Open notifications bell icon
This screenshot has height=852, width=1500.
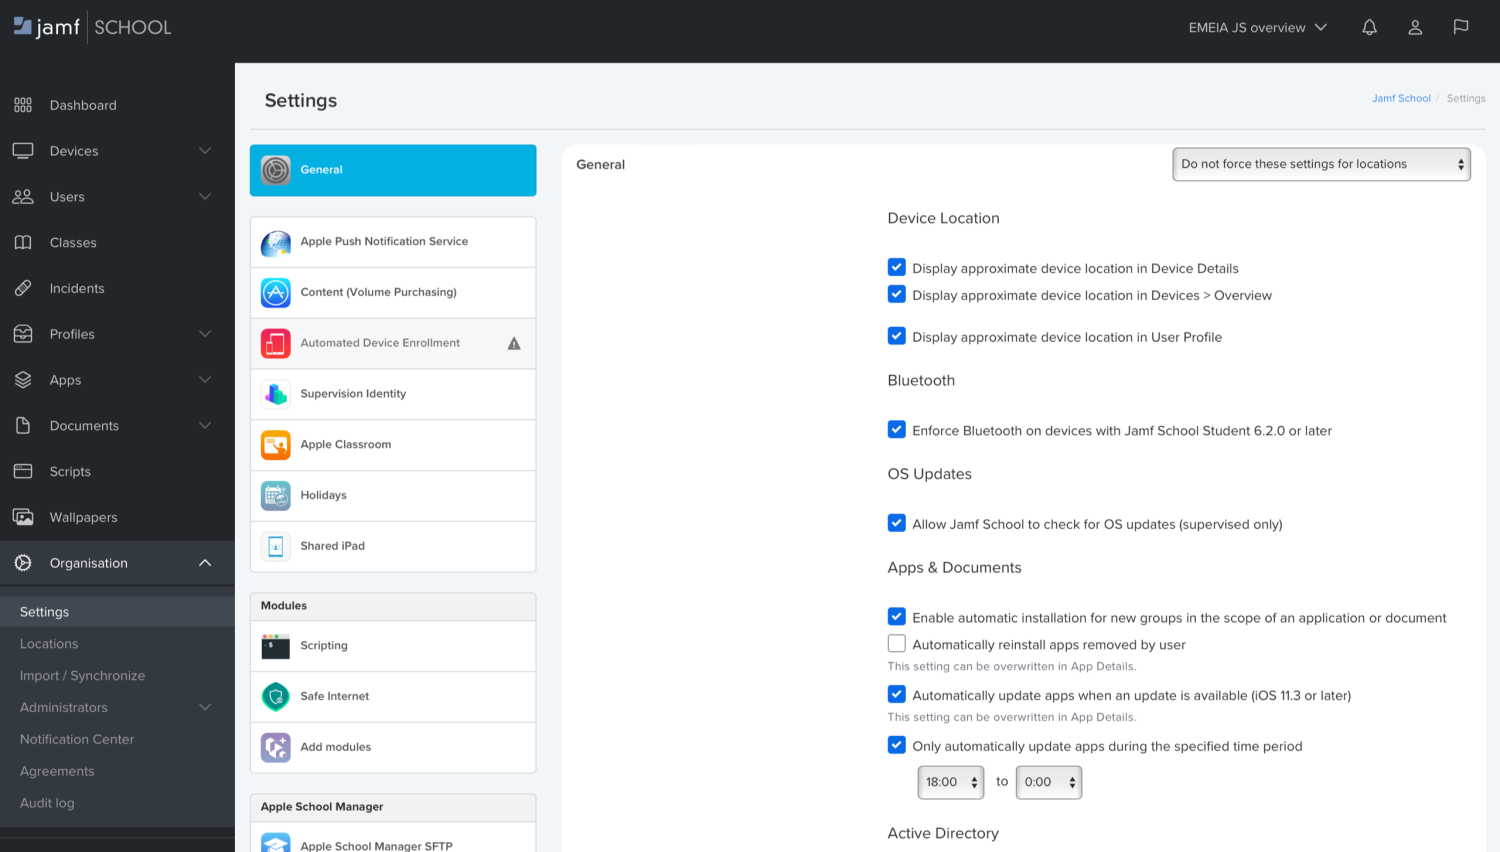tap(1369, 27)
